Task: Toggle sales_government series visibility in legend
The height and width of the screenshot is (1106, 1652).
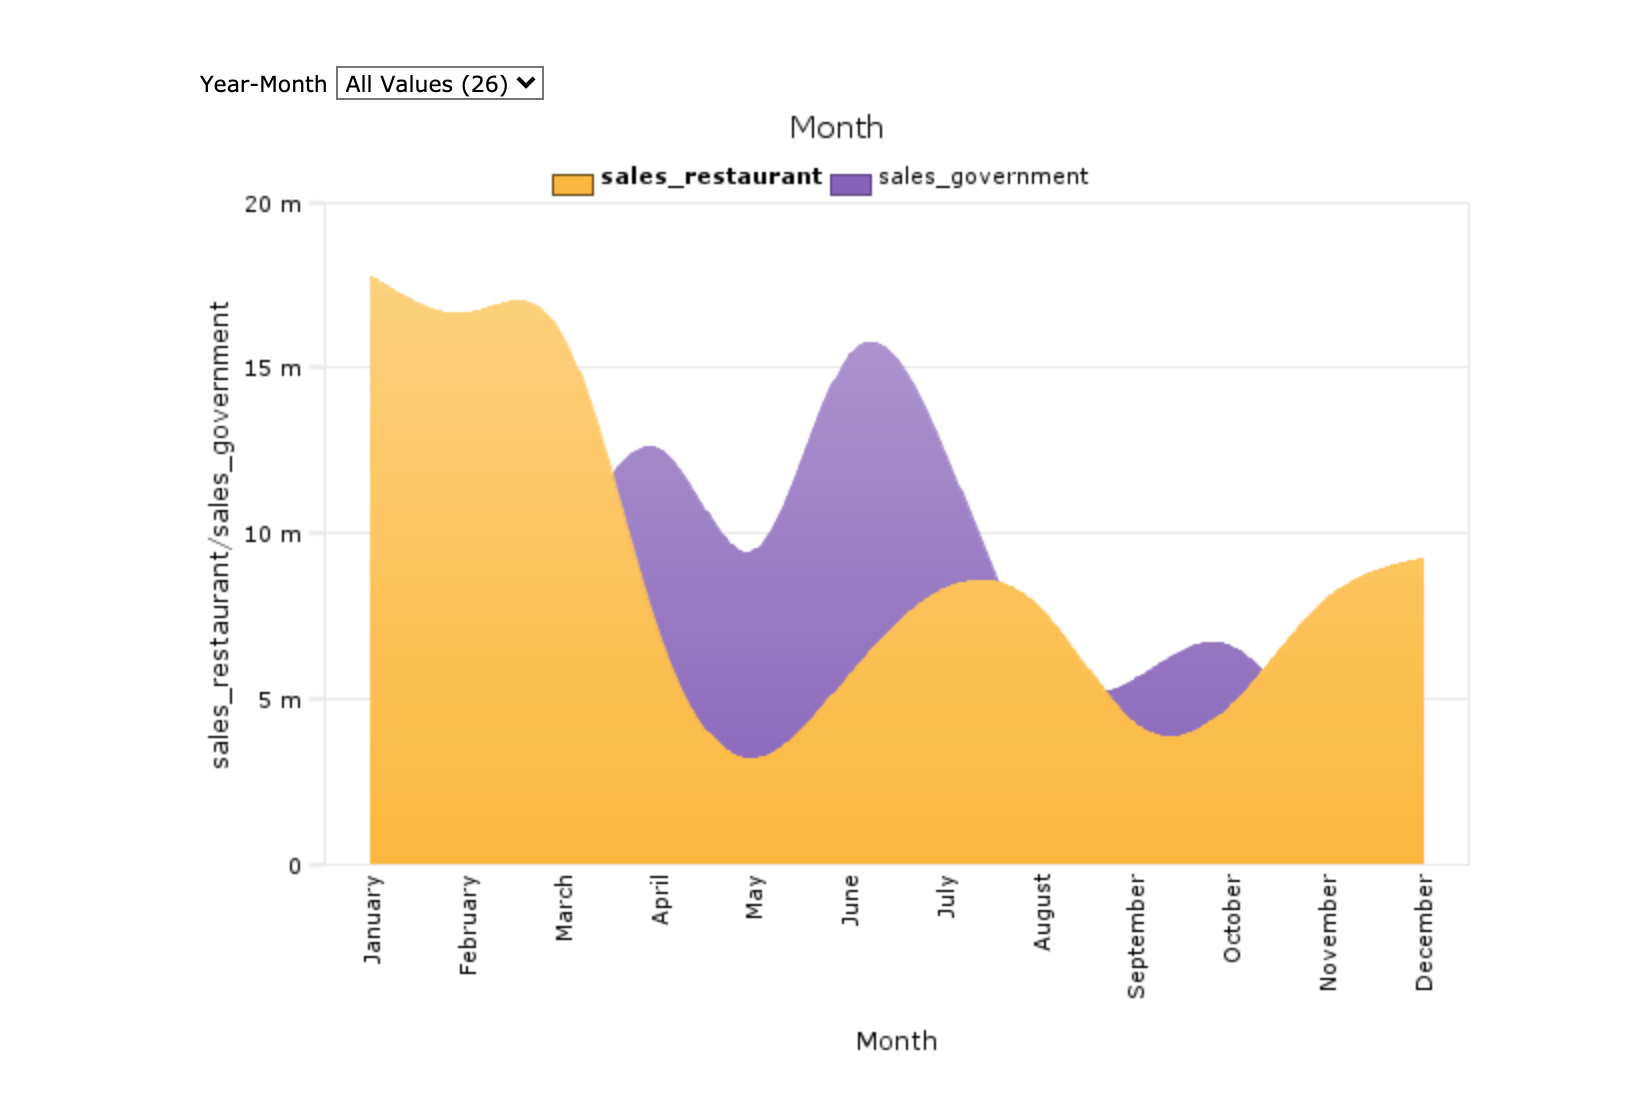Action: (985, 177)
